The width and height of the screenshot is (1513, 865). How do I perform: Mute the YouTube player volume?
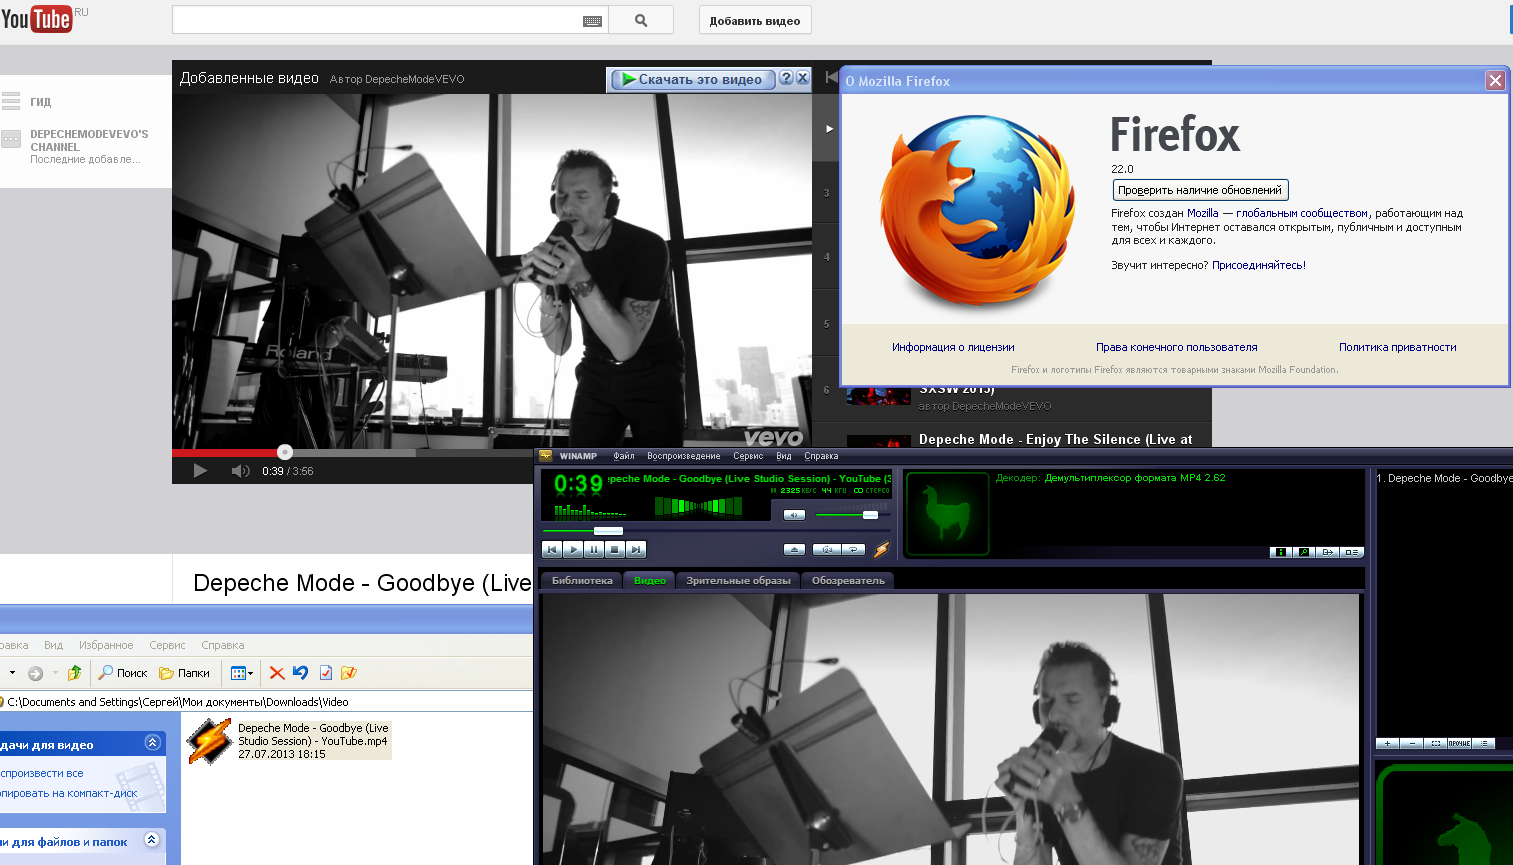240,471
